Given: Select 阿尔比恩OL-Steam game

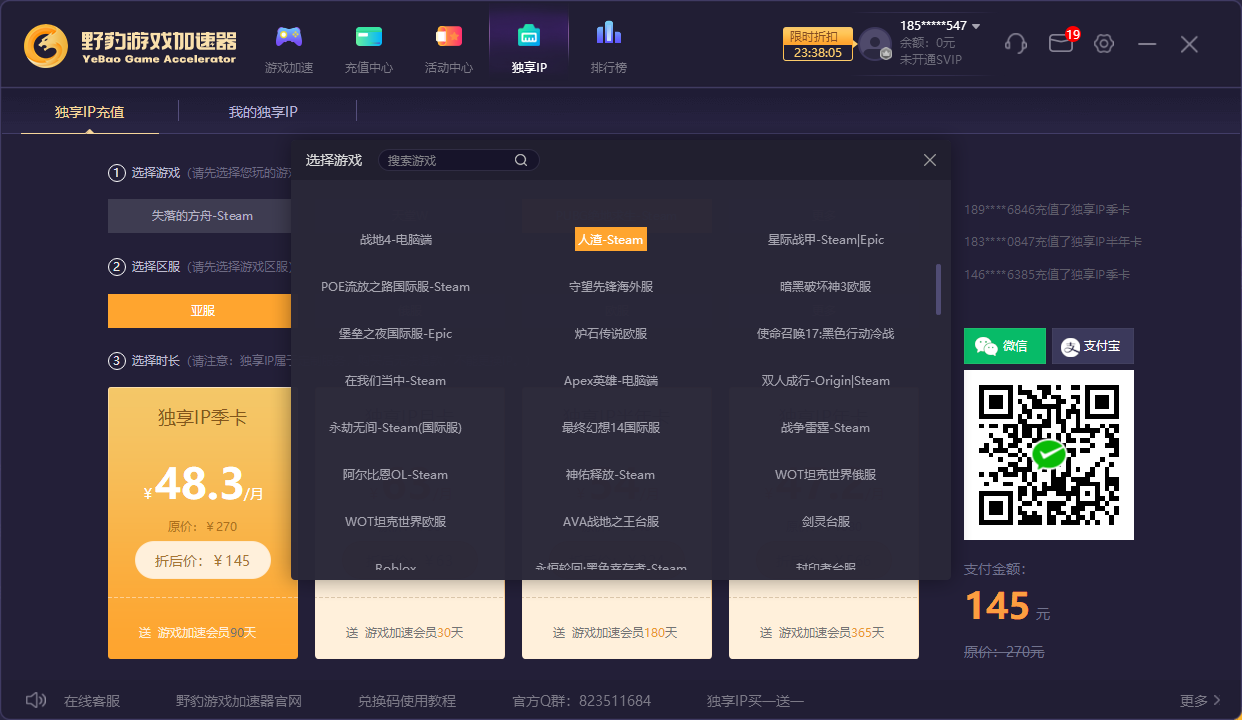Looking at the screenshot, I should click(x=396, y=475).
